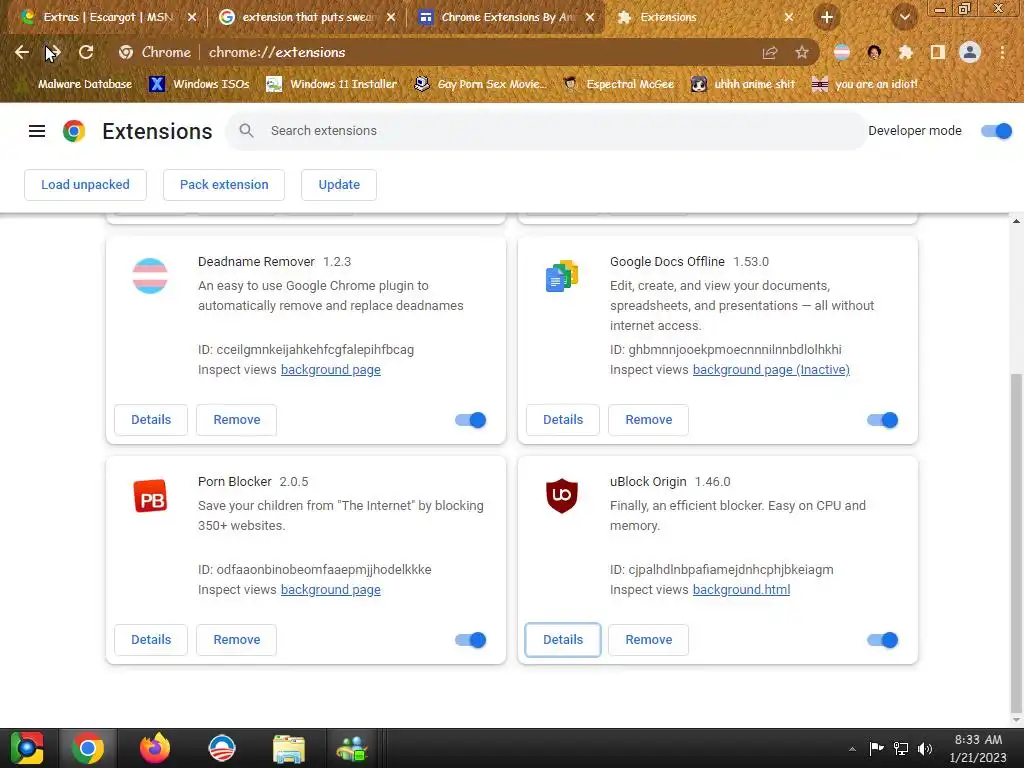The width and height of the screenshot is (1024, 768).
Task: Open background page (Inactive) link
Action: coord(771,370)
